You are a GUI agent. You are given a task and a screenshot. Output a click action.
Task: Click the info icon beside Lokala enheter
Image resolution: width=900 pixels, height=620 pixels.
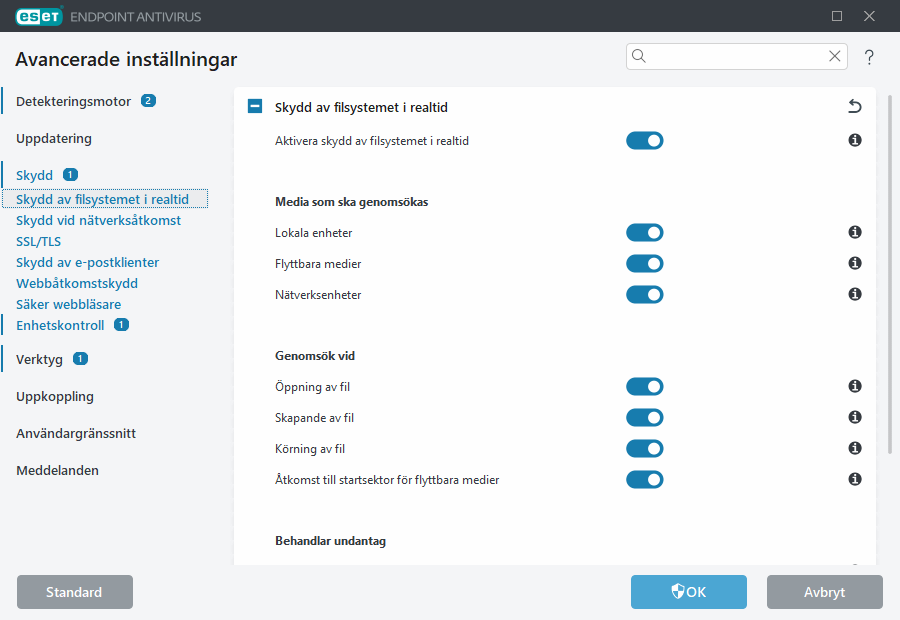[855, 232]
